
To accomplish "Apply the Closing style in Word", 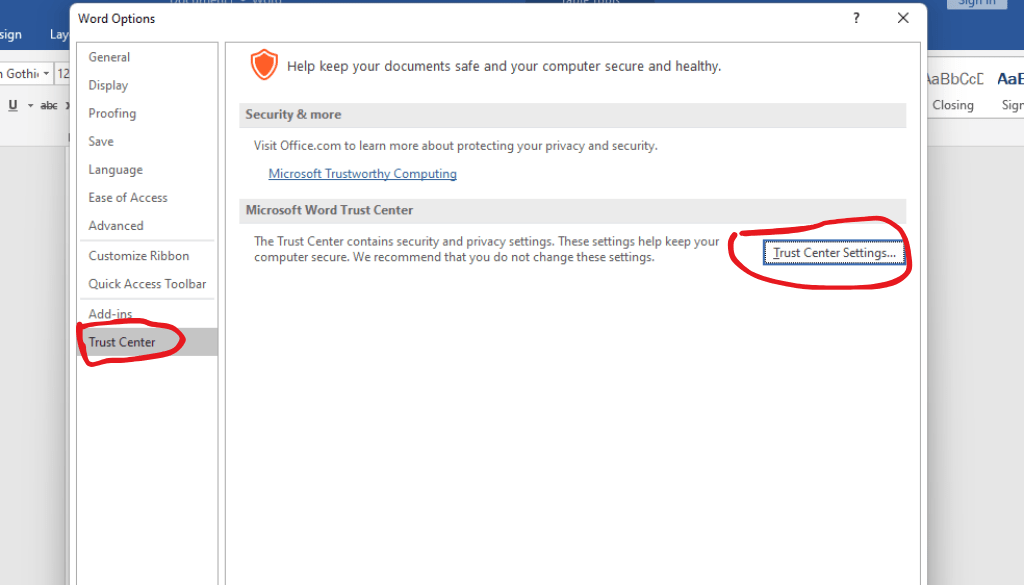I will (x=953, y=90).
